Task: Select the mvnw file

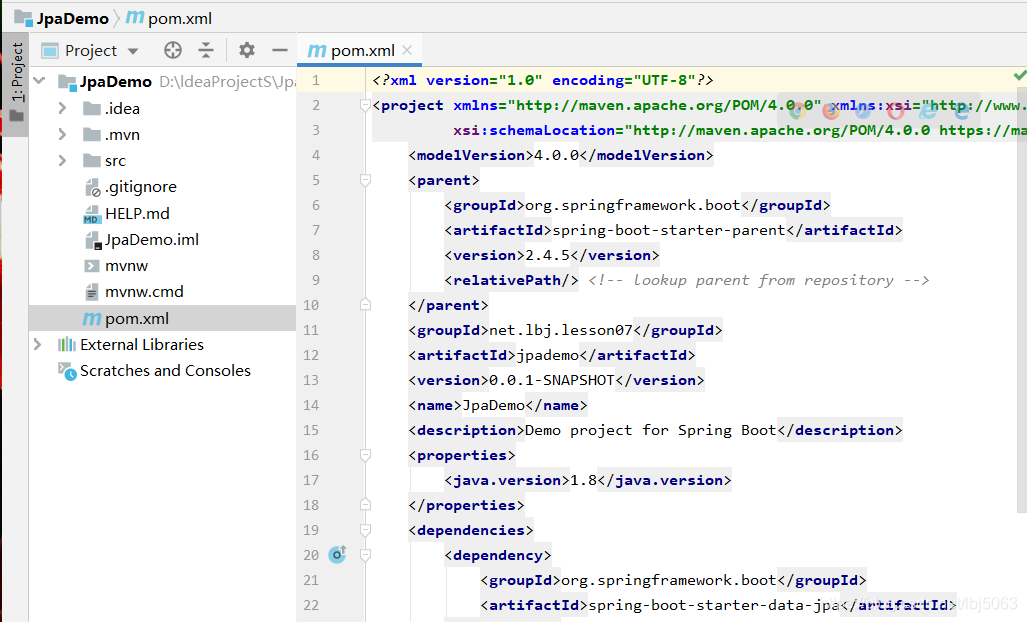Action: [x=126, y=266]
